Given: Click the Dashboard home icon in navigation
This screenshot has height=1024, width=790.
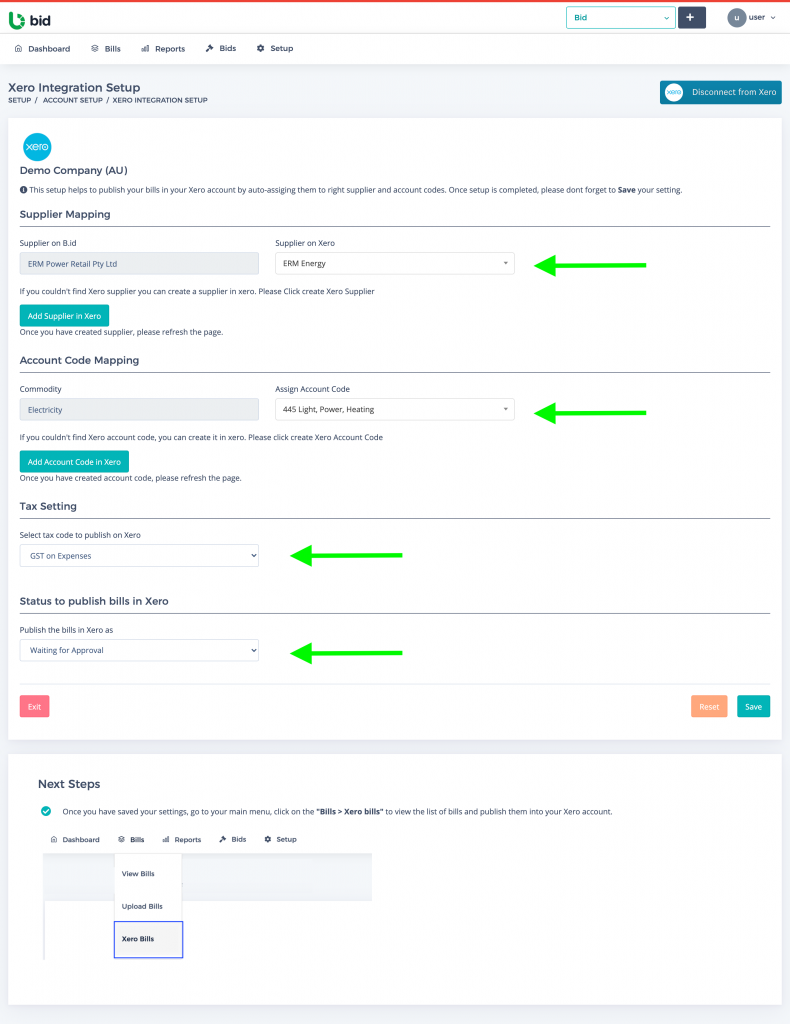Looking at the screenshot, I should point(18,48).
